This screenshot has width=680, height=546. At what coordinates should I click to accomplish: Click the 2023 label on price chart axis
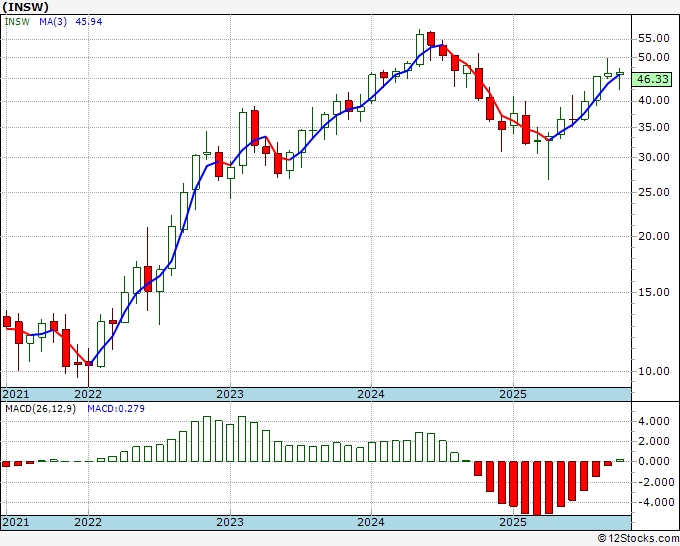[230, 394]
